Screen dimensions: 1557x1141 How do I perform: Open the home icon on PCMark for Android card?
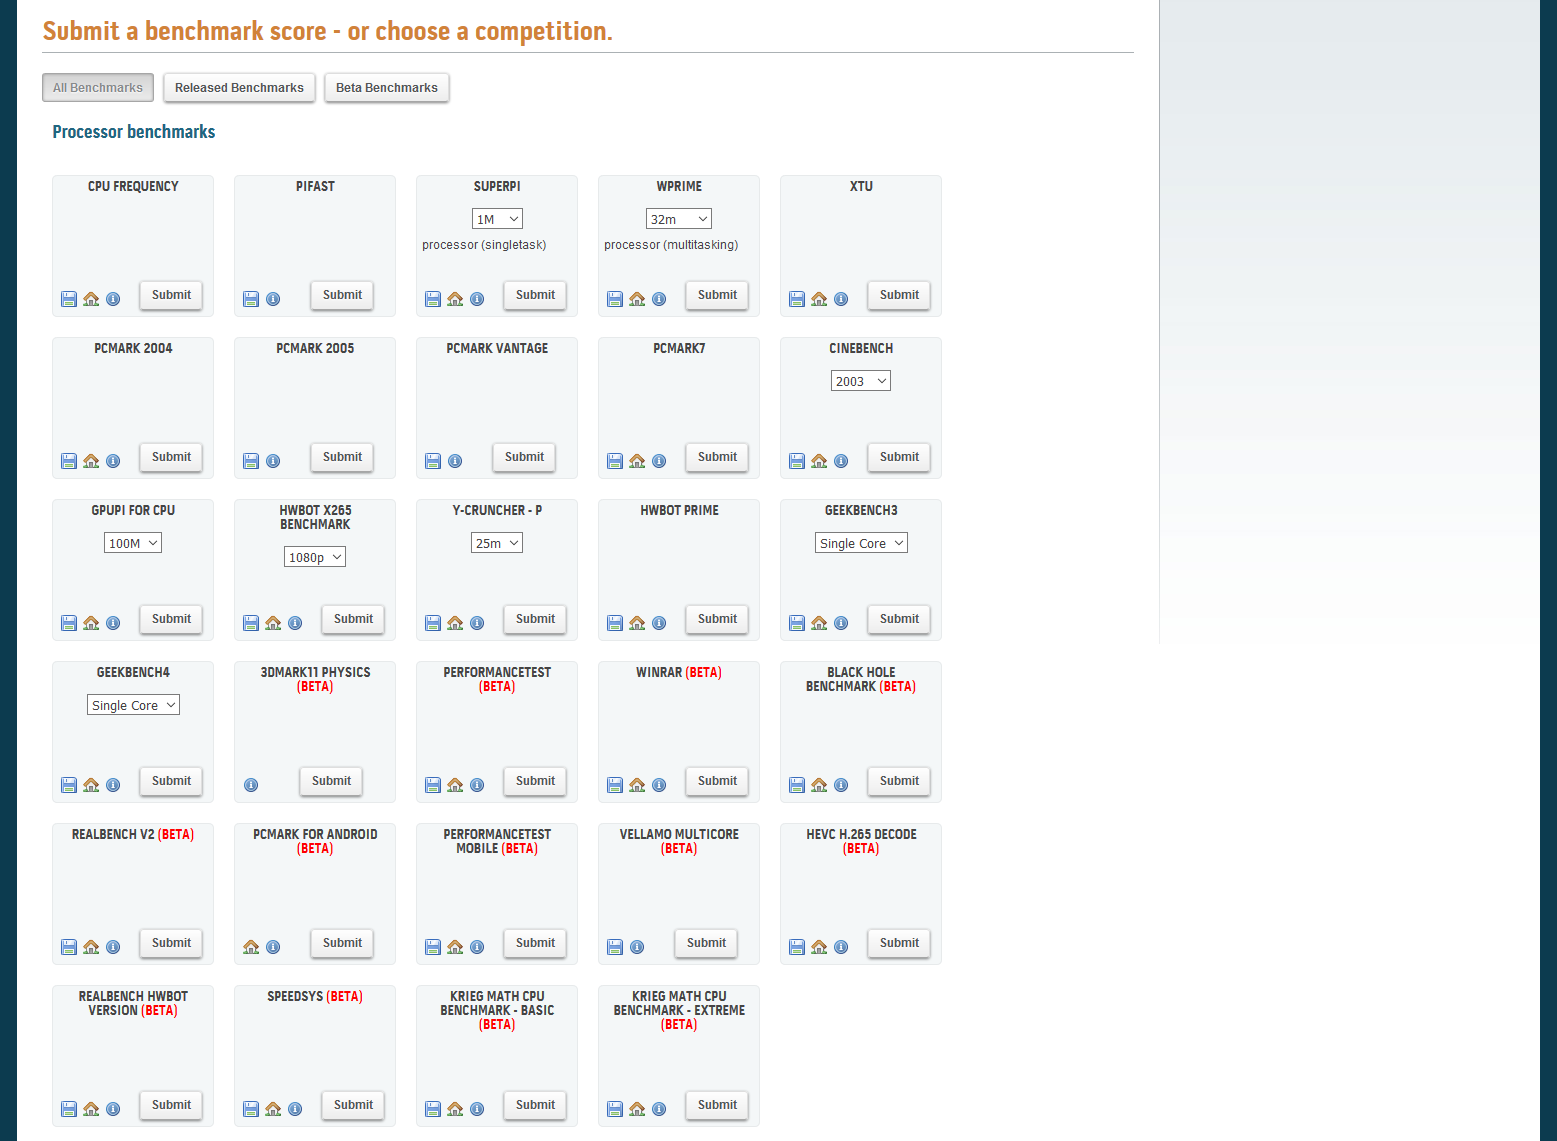(251, 947)
